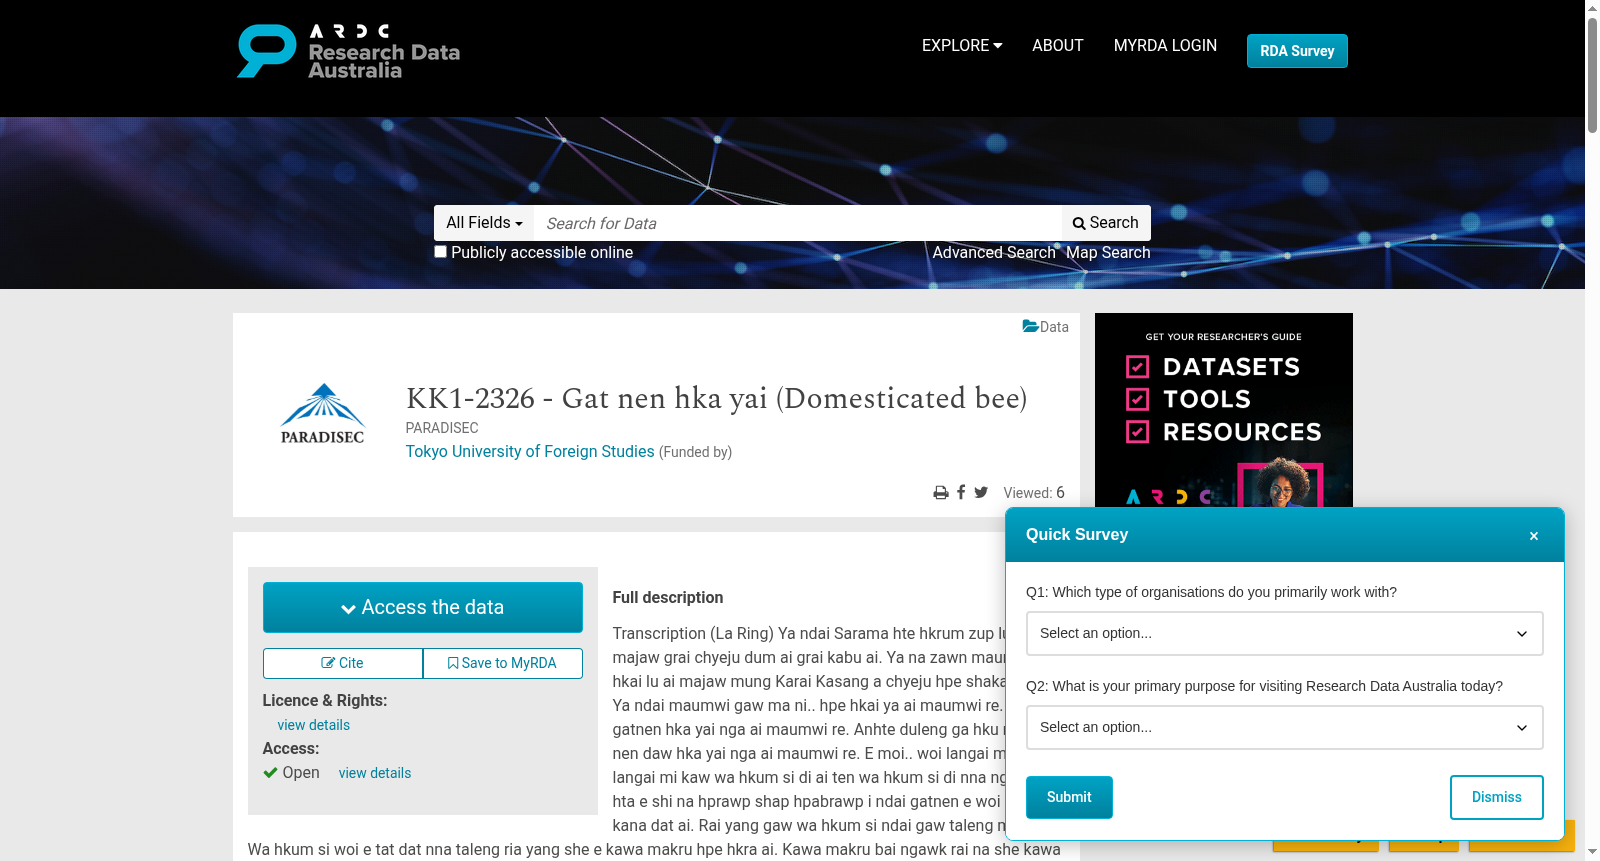Open the All Fields dropdown
Screen dimensions: 1600x861
click(x=484, y=223)
